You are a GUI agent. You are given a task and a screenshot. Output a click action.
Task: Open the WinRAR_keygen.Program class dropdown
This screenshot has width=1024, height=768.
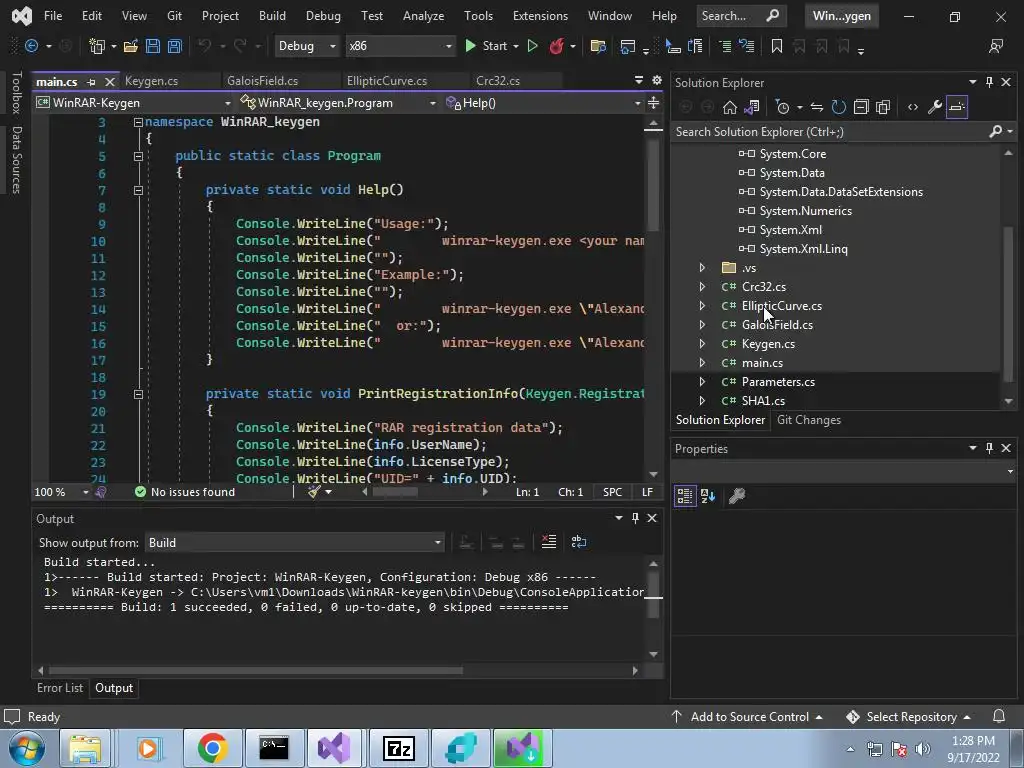click(x=338, y=103)
